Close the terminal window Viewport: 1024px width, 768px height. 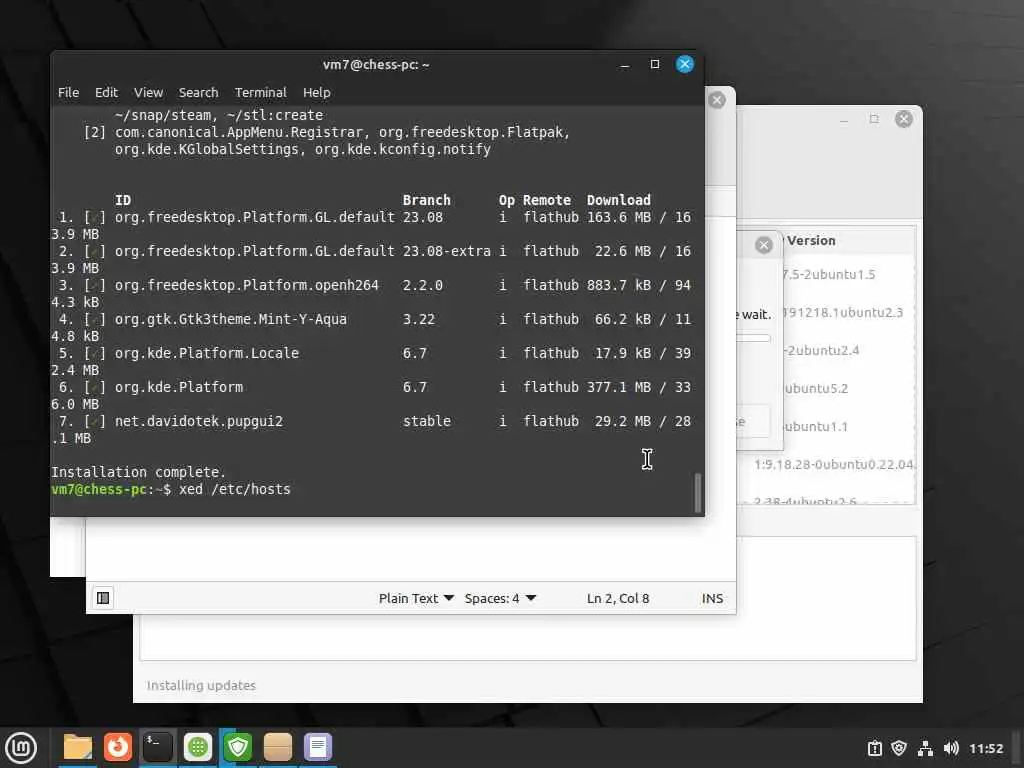pos(684,64)
